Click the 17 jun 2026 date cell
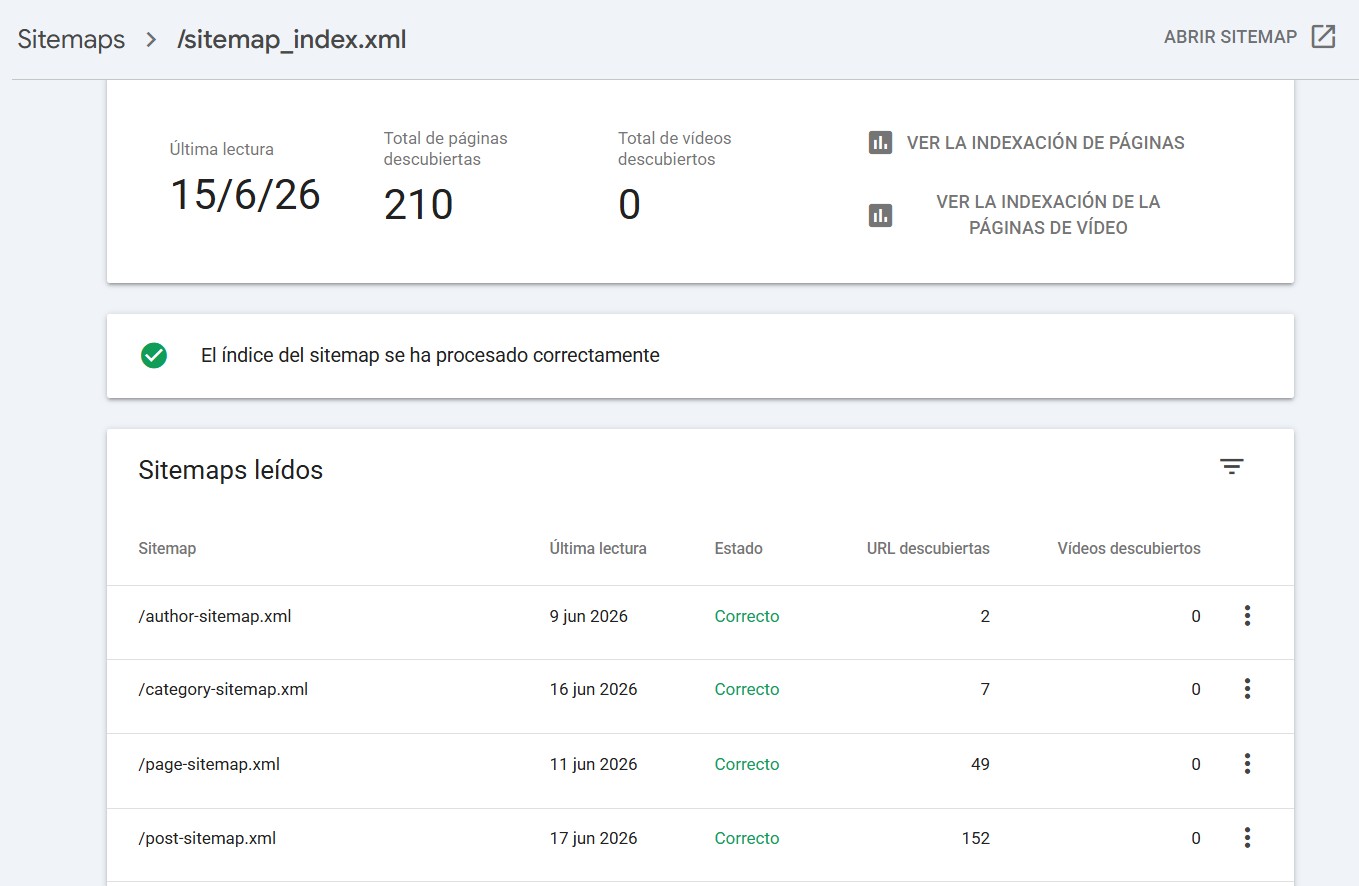This screenshot has height=886, width=1359. click(593, 838)
